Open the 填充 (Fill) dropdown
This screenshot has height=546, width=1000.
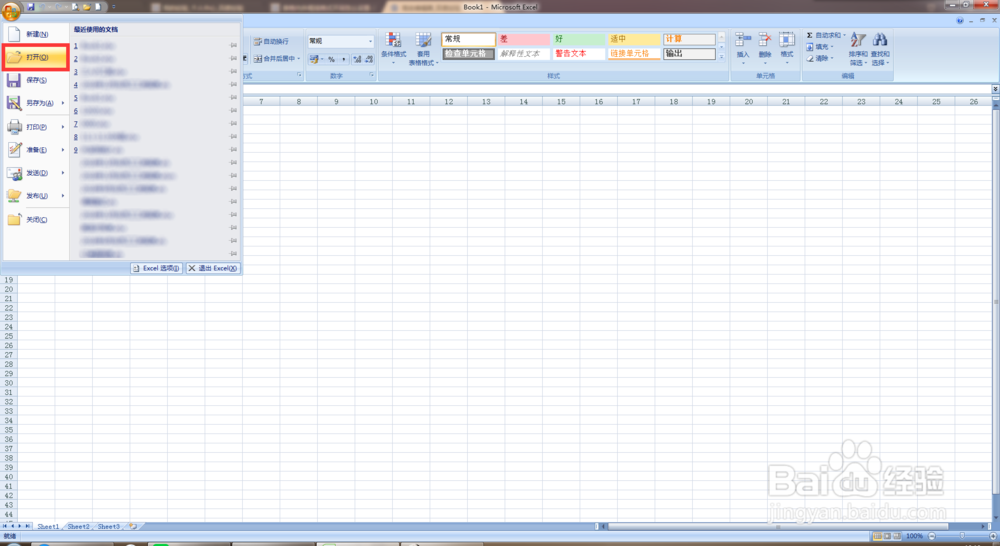pos(820,47)
